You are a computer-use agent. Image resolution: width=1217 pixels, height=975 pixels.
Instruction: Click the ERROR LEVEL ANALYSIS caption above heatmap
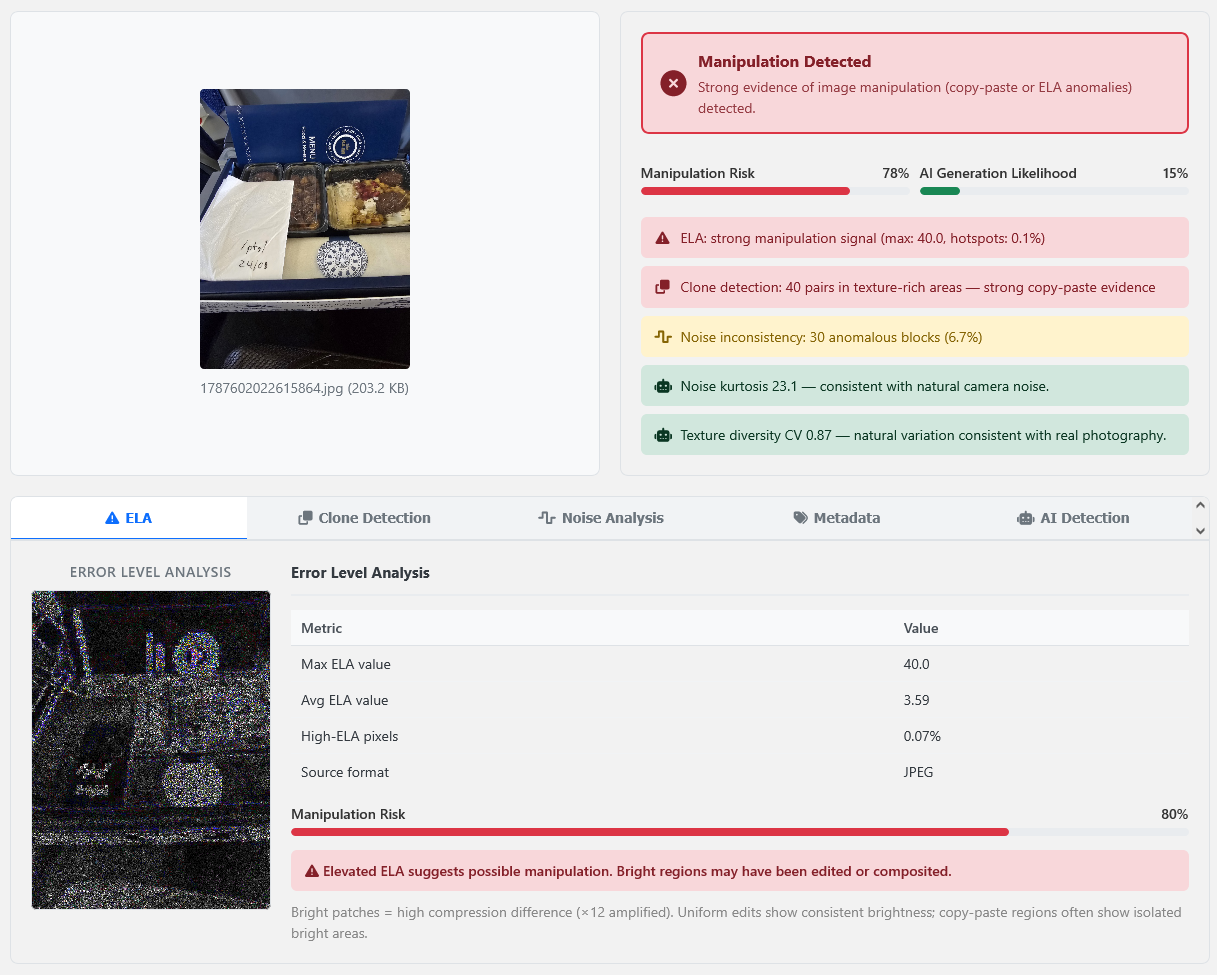click(150, 572)
